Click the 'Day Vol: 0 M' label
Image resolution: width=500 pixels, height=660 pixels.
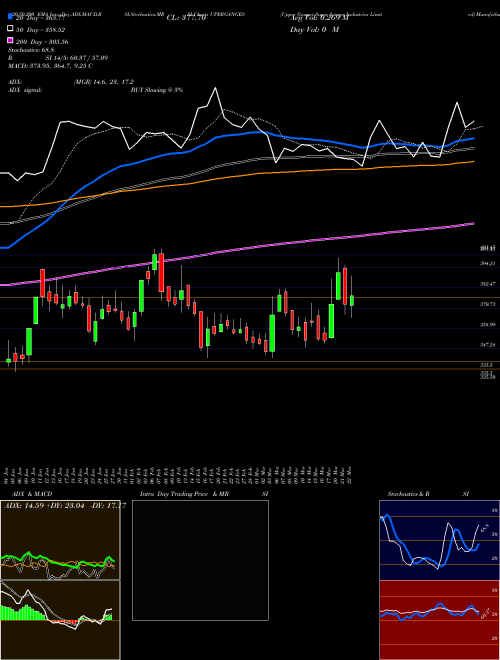[x=314, y=29]
